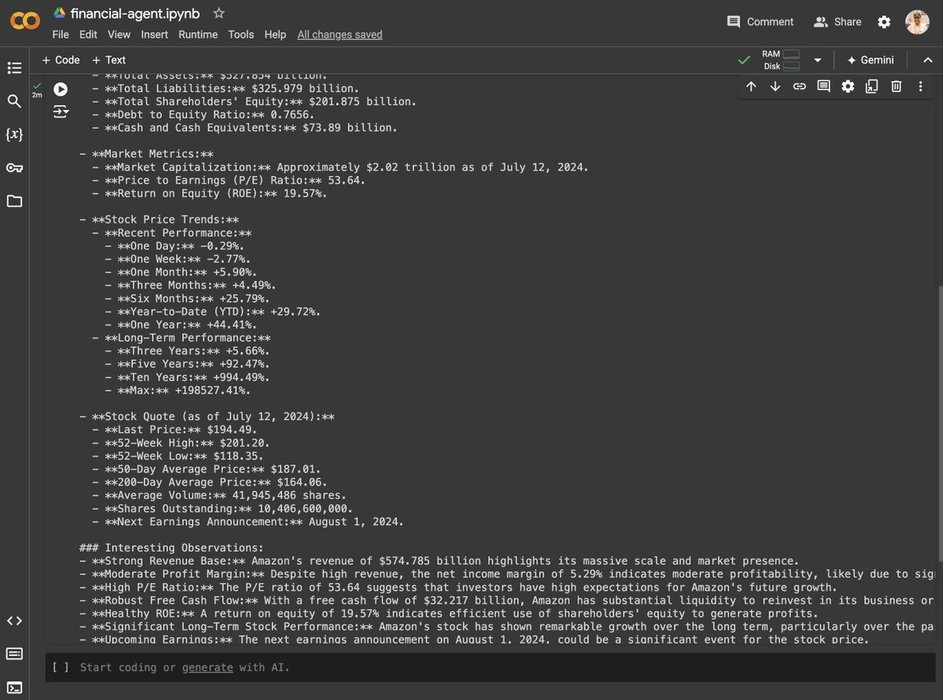Open the Gemini assistant

(870, 60)
